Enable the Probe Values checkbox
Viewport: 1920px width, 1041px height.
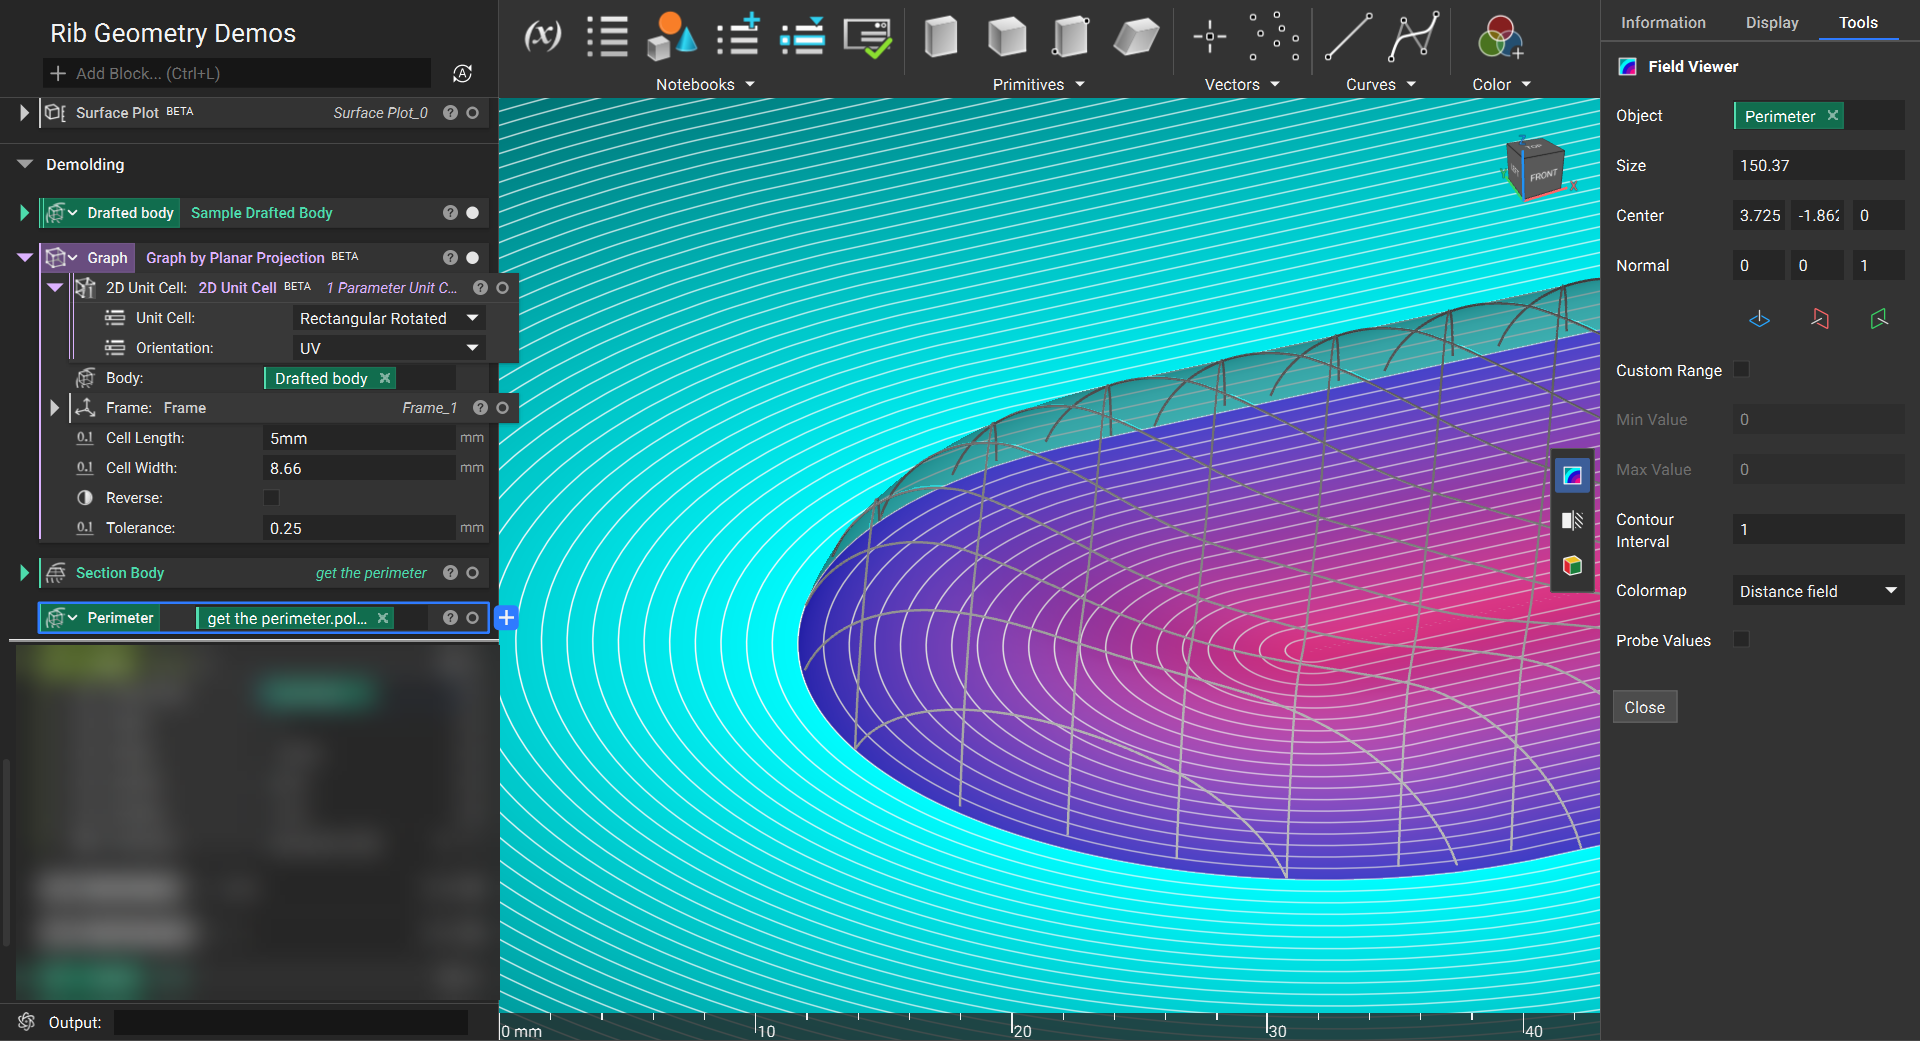(1741, 640)
